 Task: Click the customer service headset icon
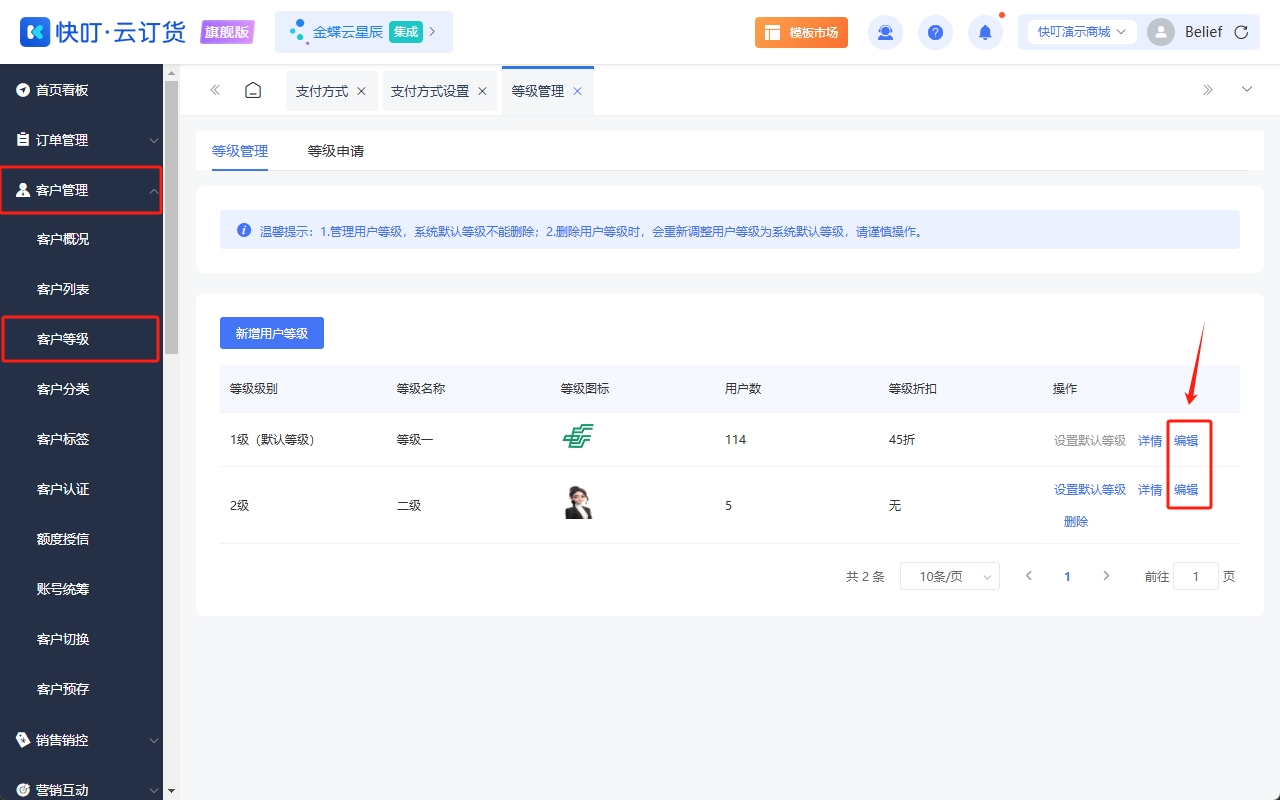click(x=885, y=32)
